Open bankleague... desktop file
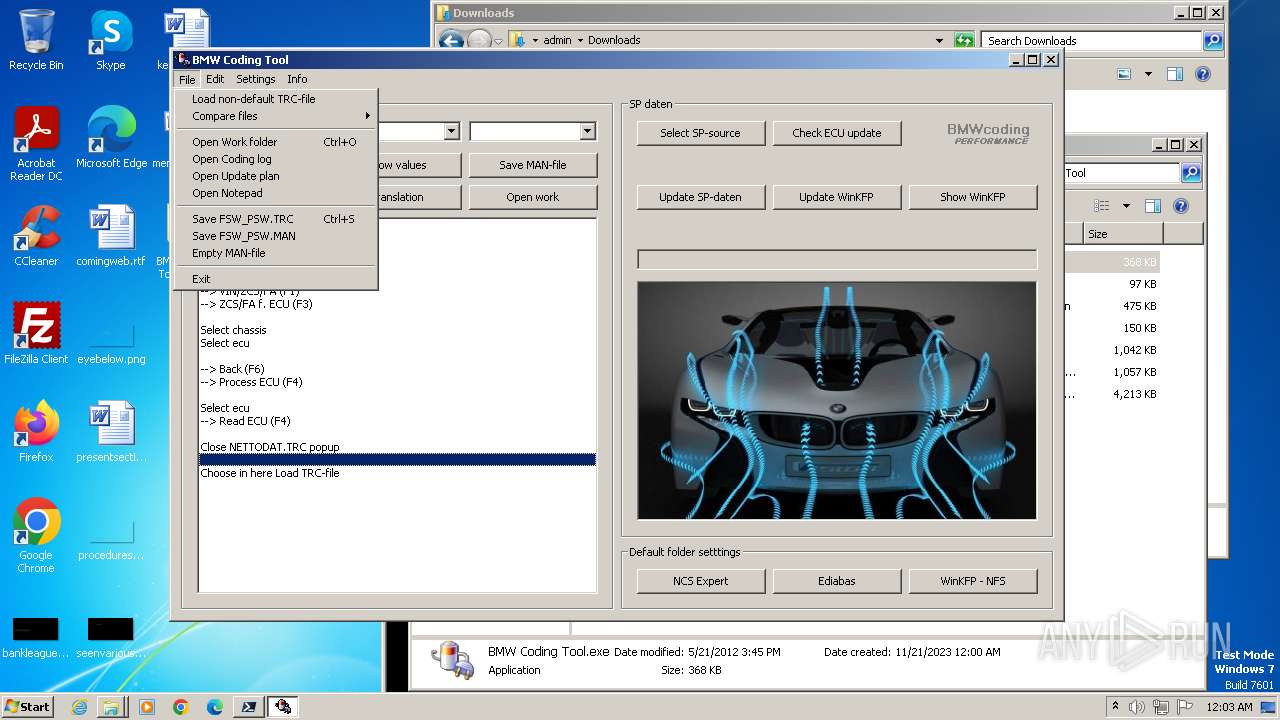 coord(36,638)
